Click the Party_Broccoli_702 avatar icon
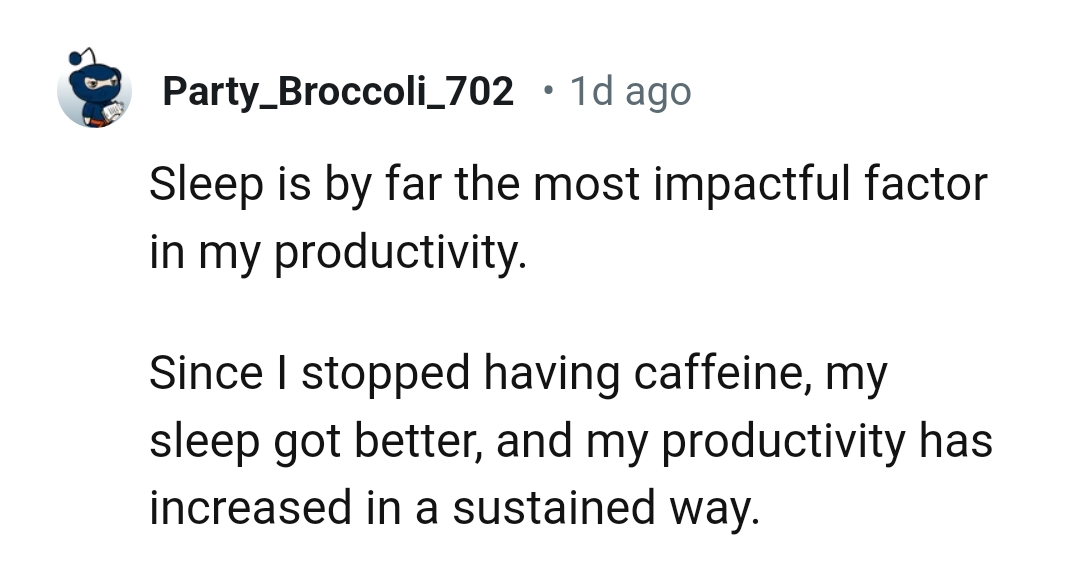This screenshot has height=574, width=1080. pos(94,91)
